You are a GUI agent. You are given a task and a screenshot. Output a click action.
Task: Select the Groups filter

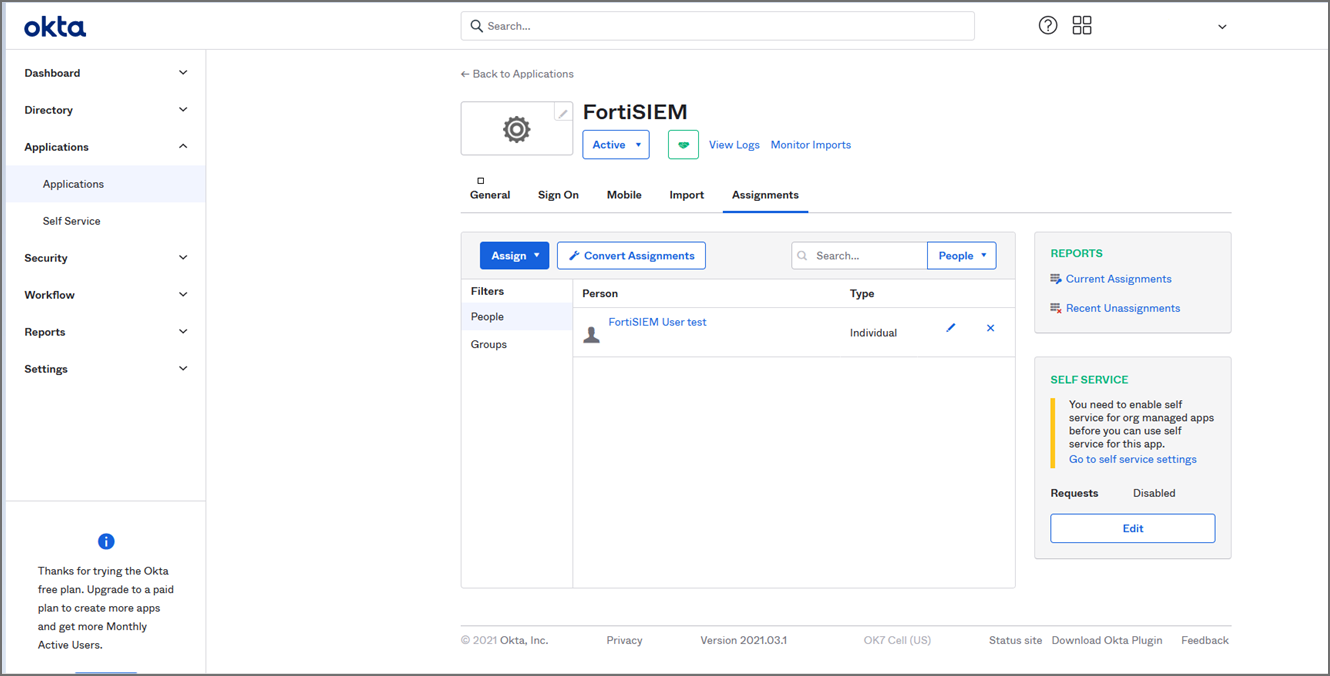coord(517,344)
